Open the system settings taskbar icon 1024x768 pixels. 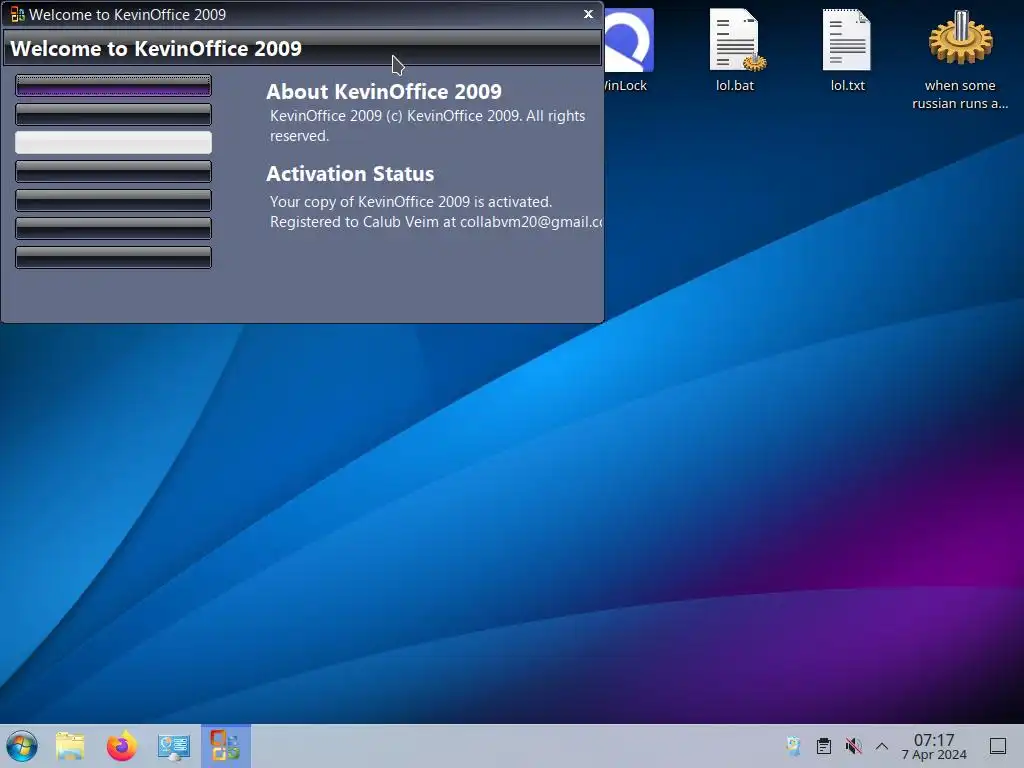174,746
